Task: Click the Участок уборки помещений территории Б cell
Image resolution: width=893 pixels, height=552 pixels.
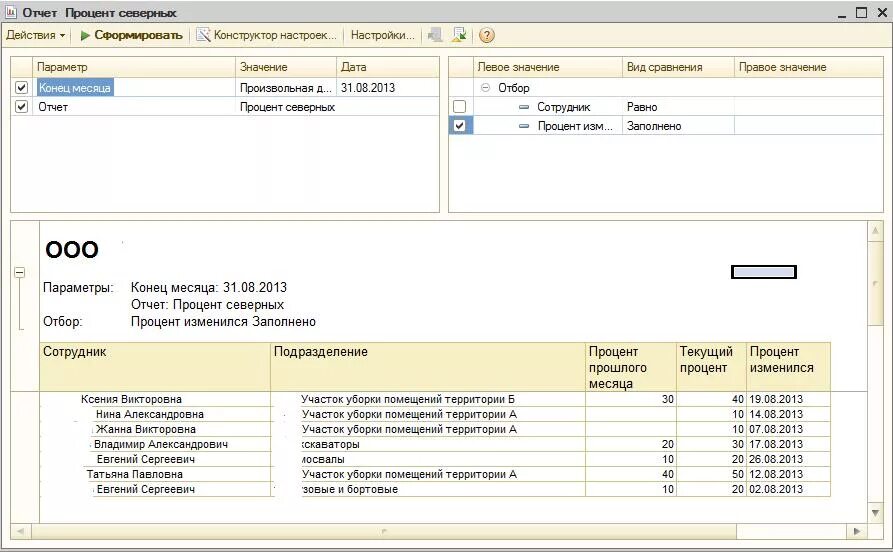Action: pyautogui.click(x=428, y=399)
